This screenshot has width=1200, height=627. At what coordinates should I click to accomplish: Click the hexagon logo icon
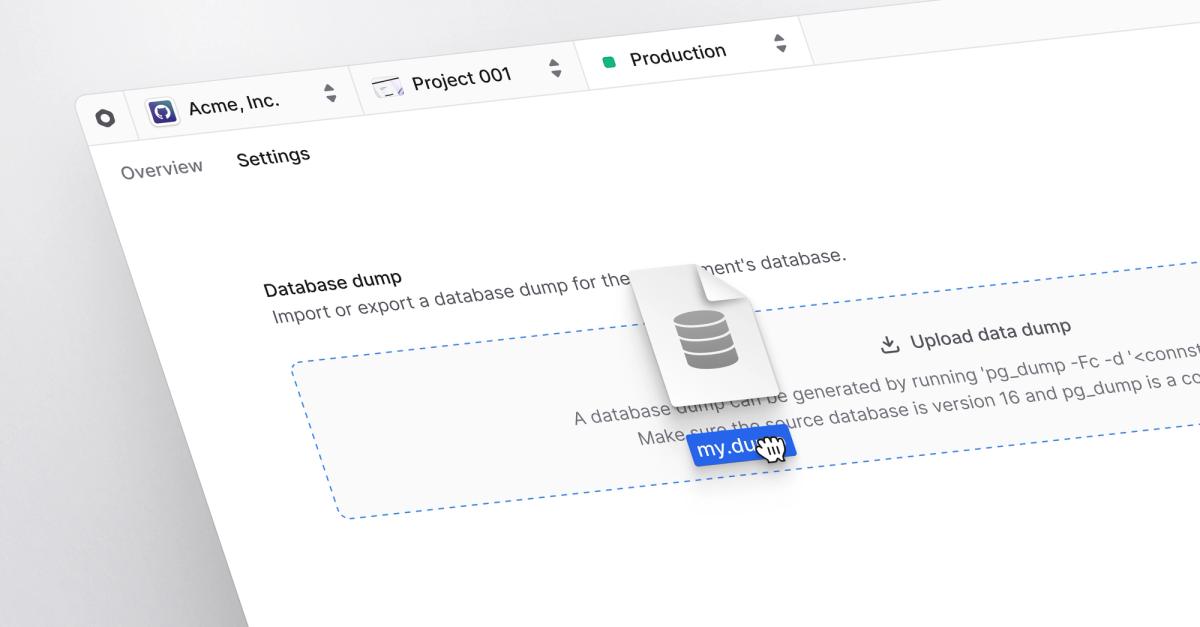[x=105, y=118]
